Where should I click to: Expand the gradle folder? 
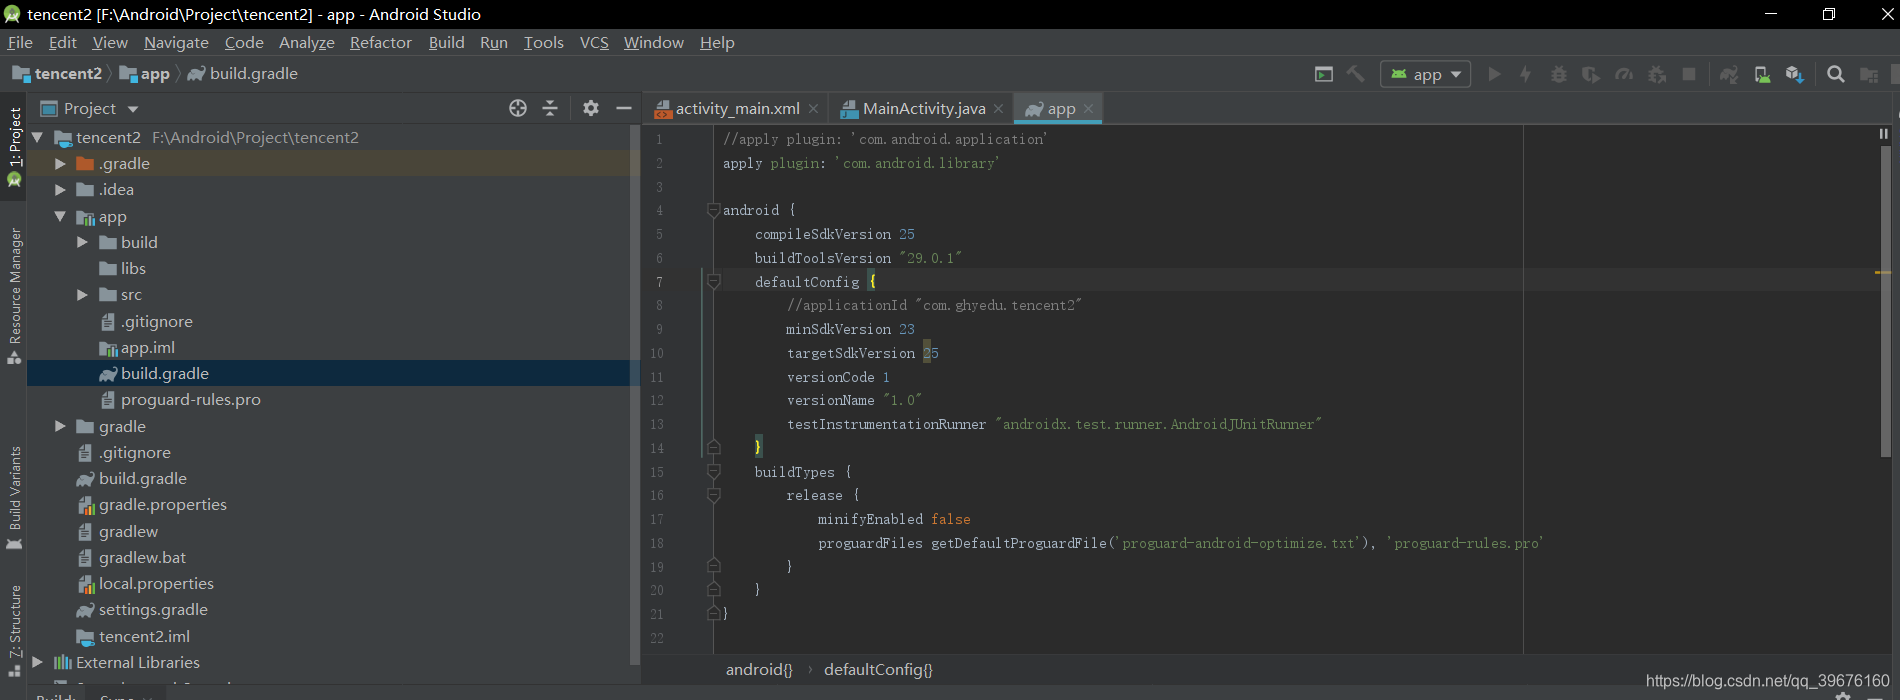coord(60,426)
